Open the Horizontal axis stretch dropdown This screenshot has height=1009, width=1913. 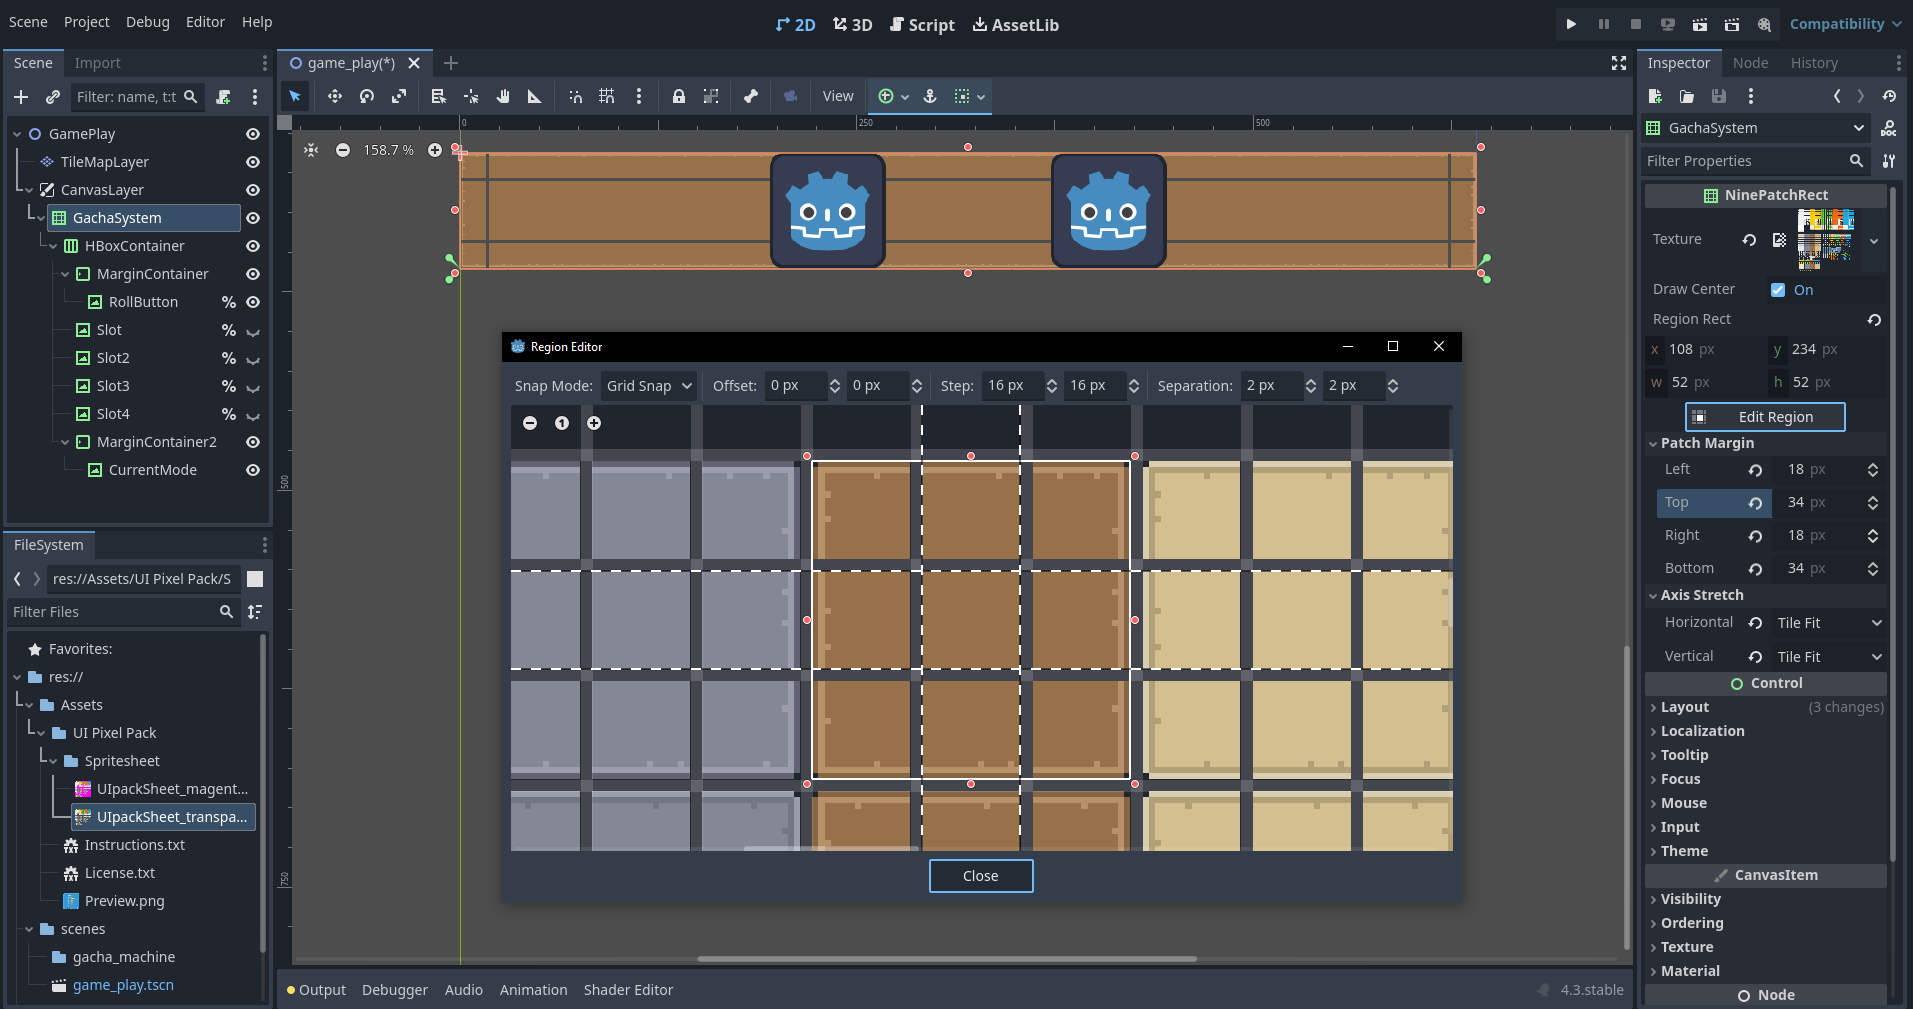[1829, 623]
